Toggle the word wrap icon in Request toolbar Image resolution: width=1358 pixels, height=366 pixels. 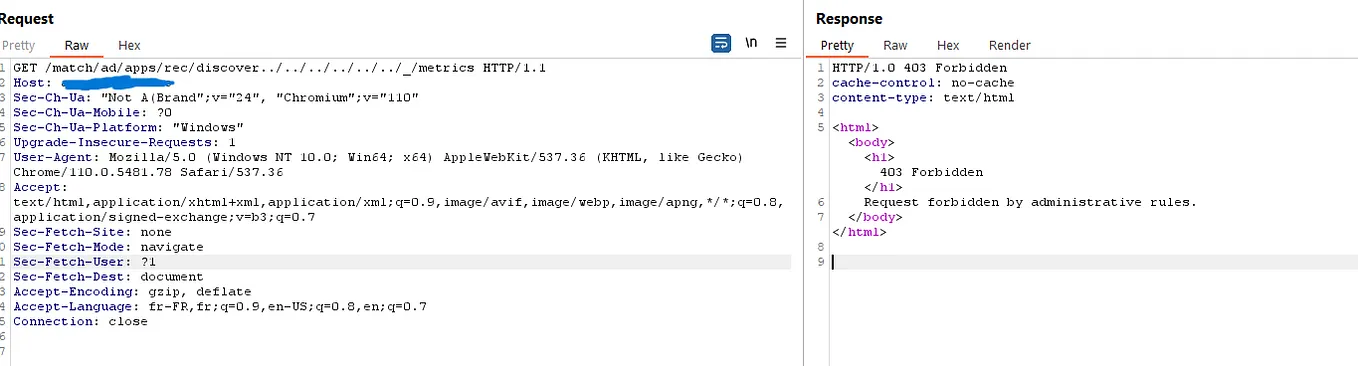tap(720, 44)
